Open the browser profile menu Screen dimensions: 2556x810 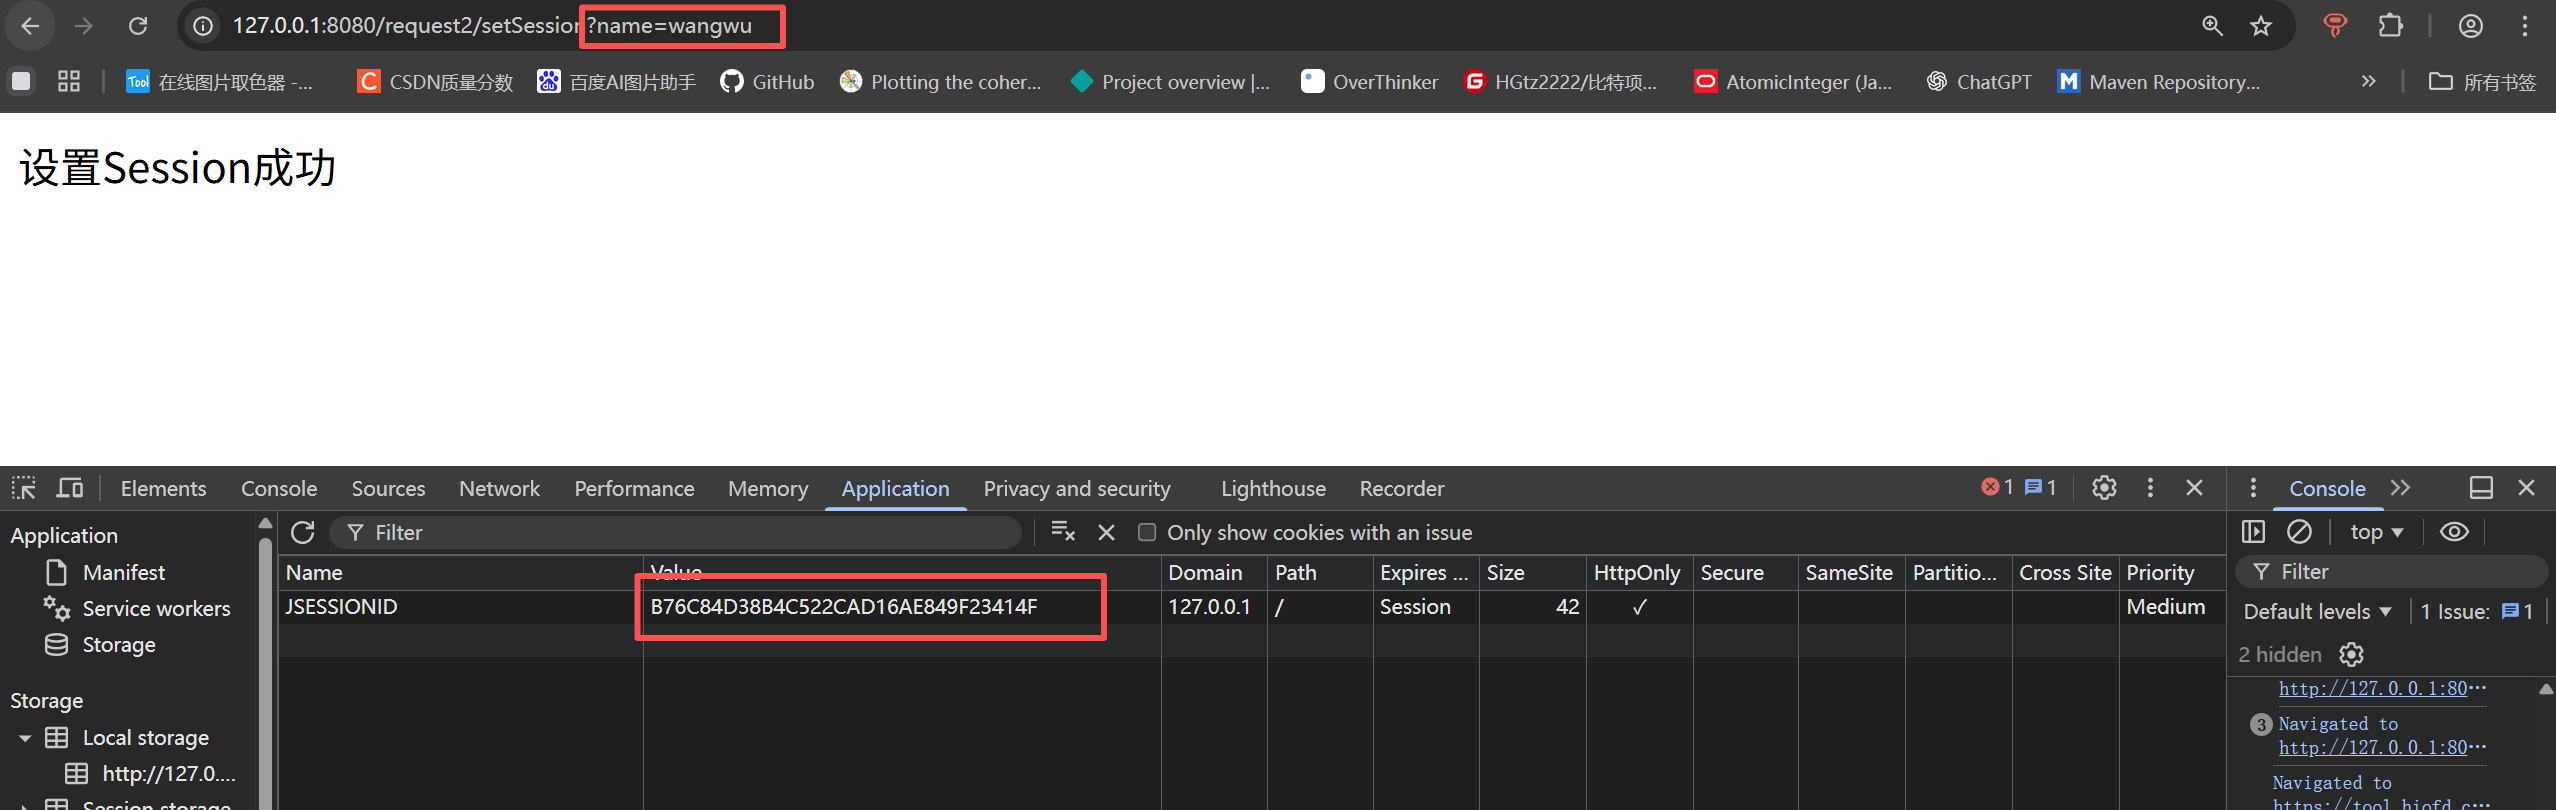pos(2470,26)
